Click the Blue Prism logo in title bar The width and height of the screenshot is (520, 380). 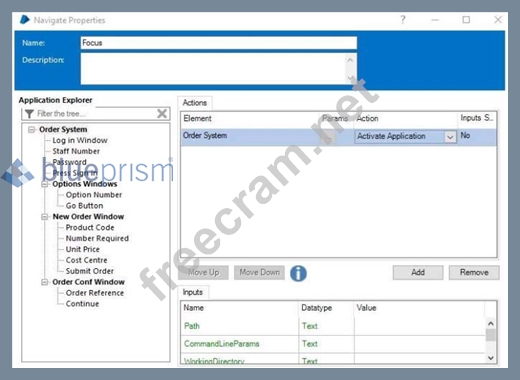(x=25, y=20)
